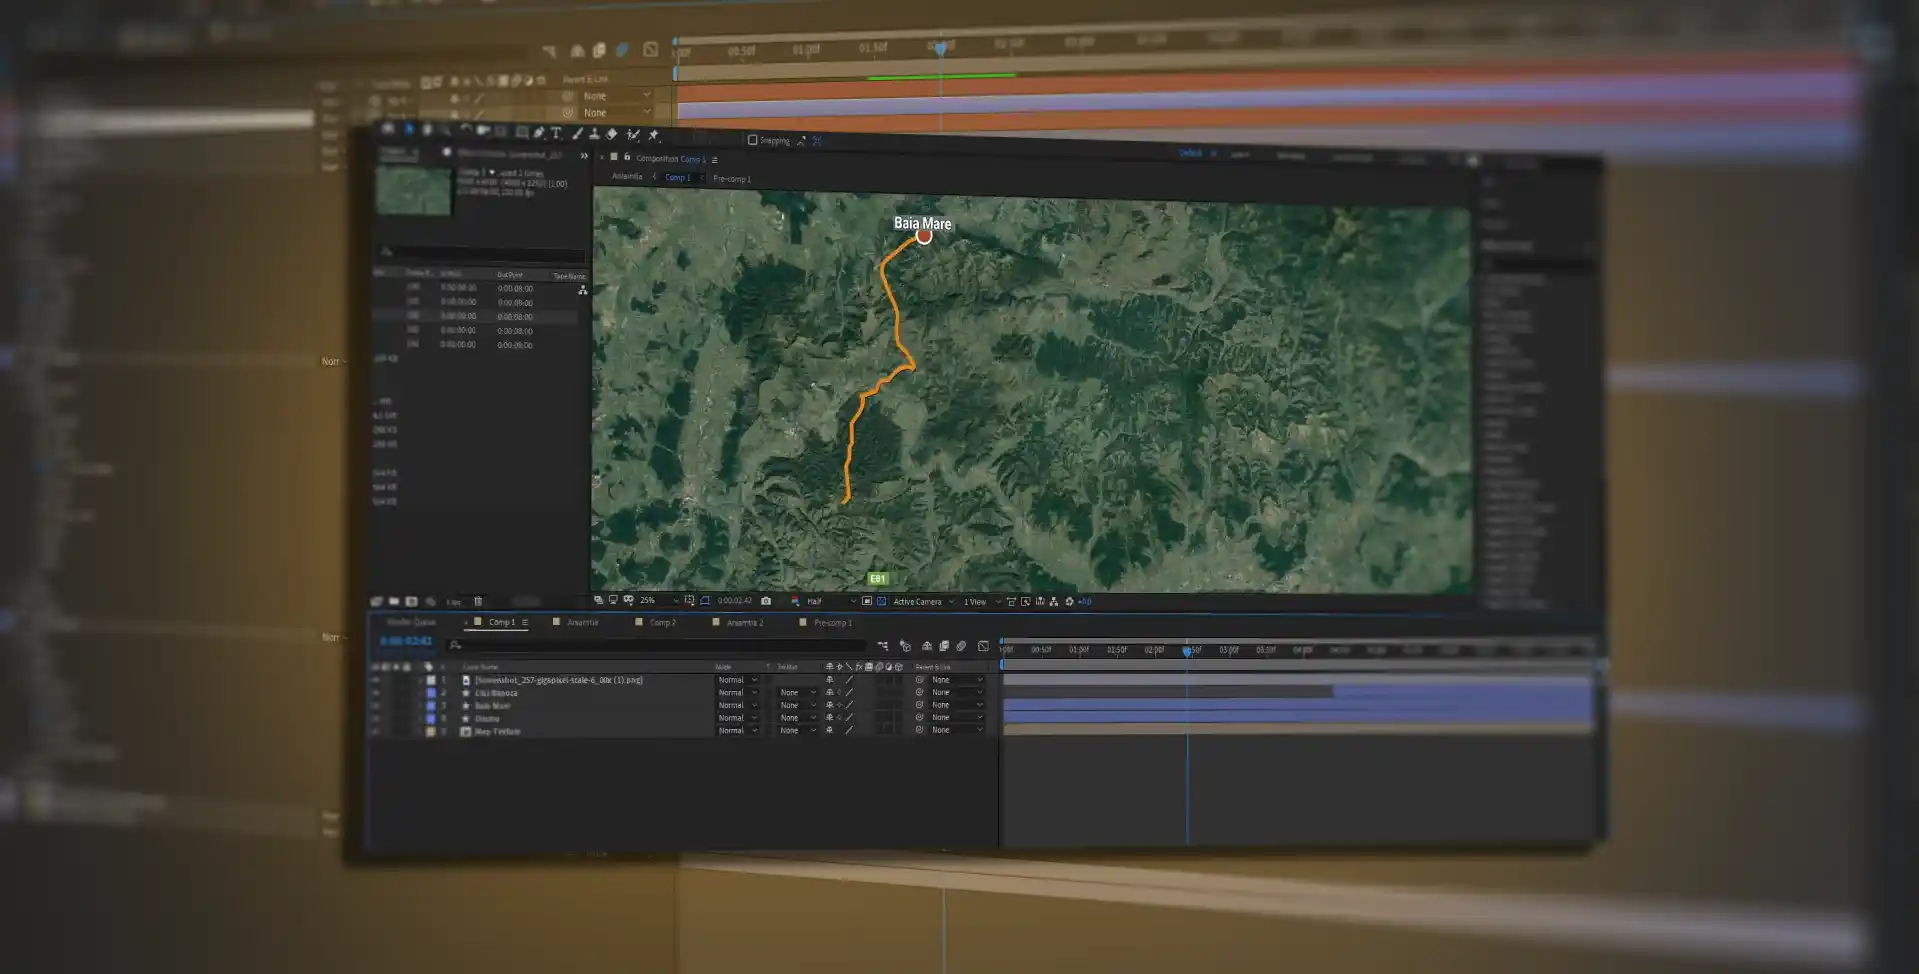Select the Pen tool in the toolbar
The height and width of the screenshot is (974, 1919).
(538, 132)
